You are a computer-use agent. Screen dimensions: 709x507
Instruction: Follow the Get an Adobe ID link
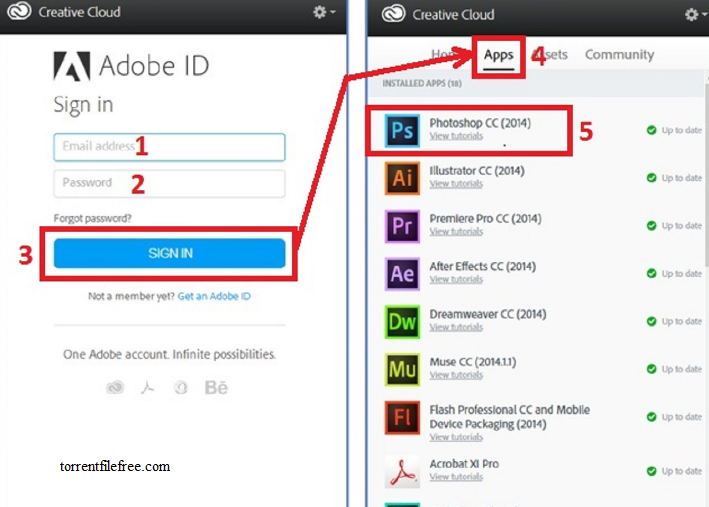(214, 296)
